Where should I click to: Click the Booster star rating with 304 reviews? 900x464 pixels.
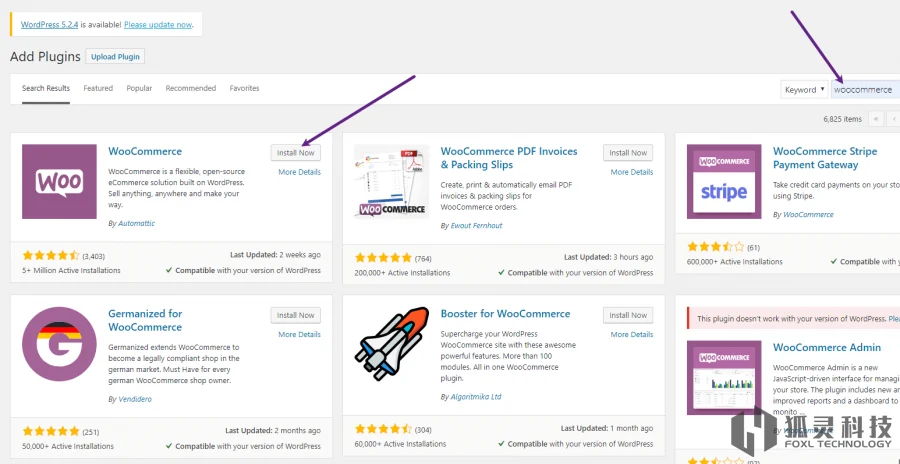[383, 429]
